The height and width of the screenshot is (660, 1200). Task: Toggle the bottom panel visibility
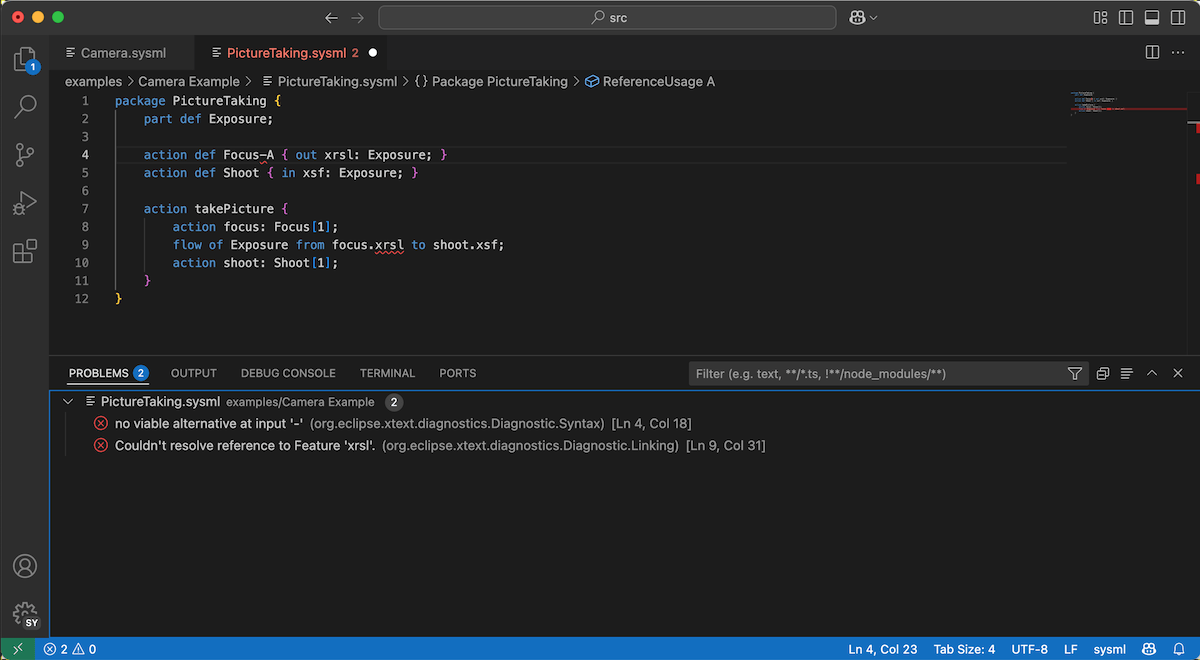[x=1152, y=18]
